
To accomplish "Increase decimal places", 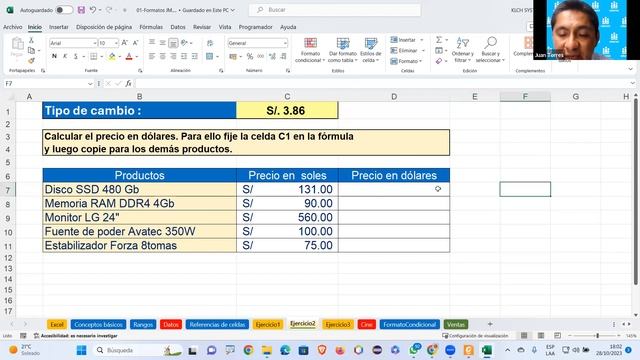I will pos(272,56).
